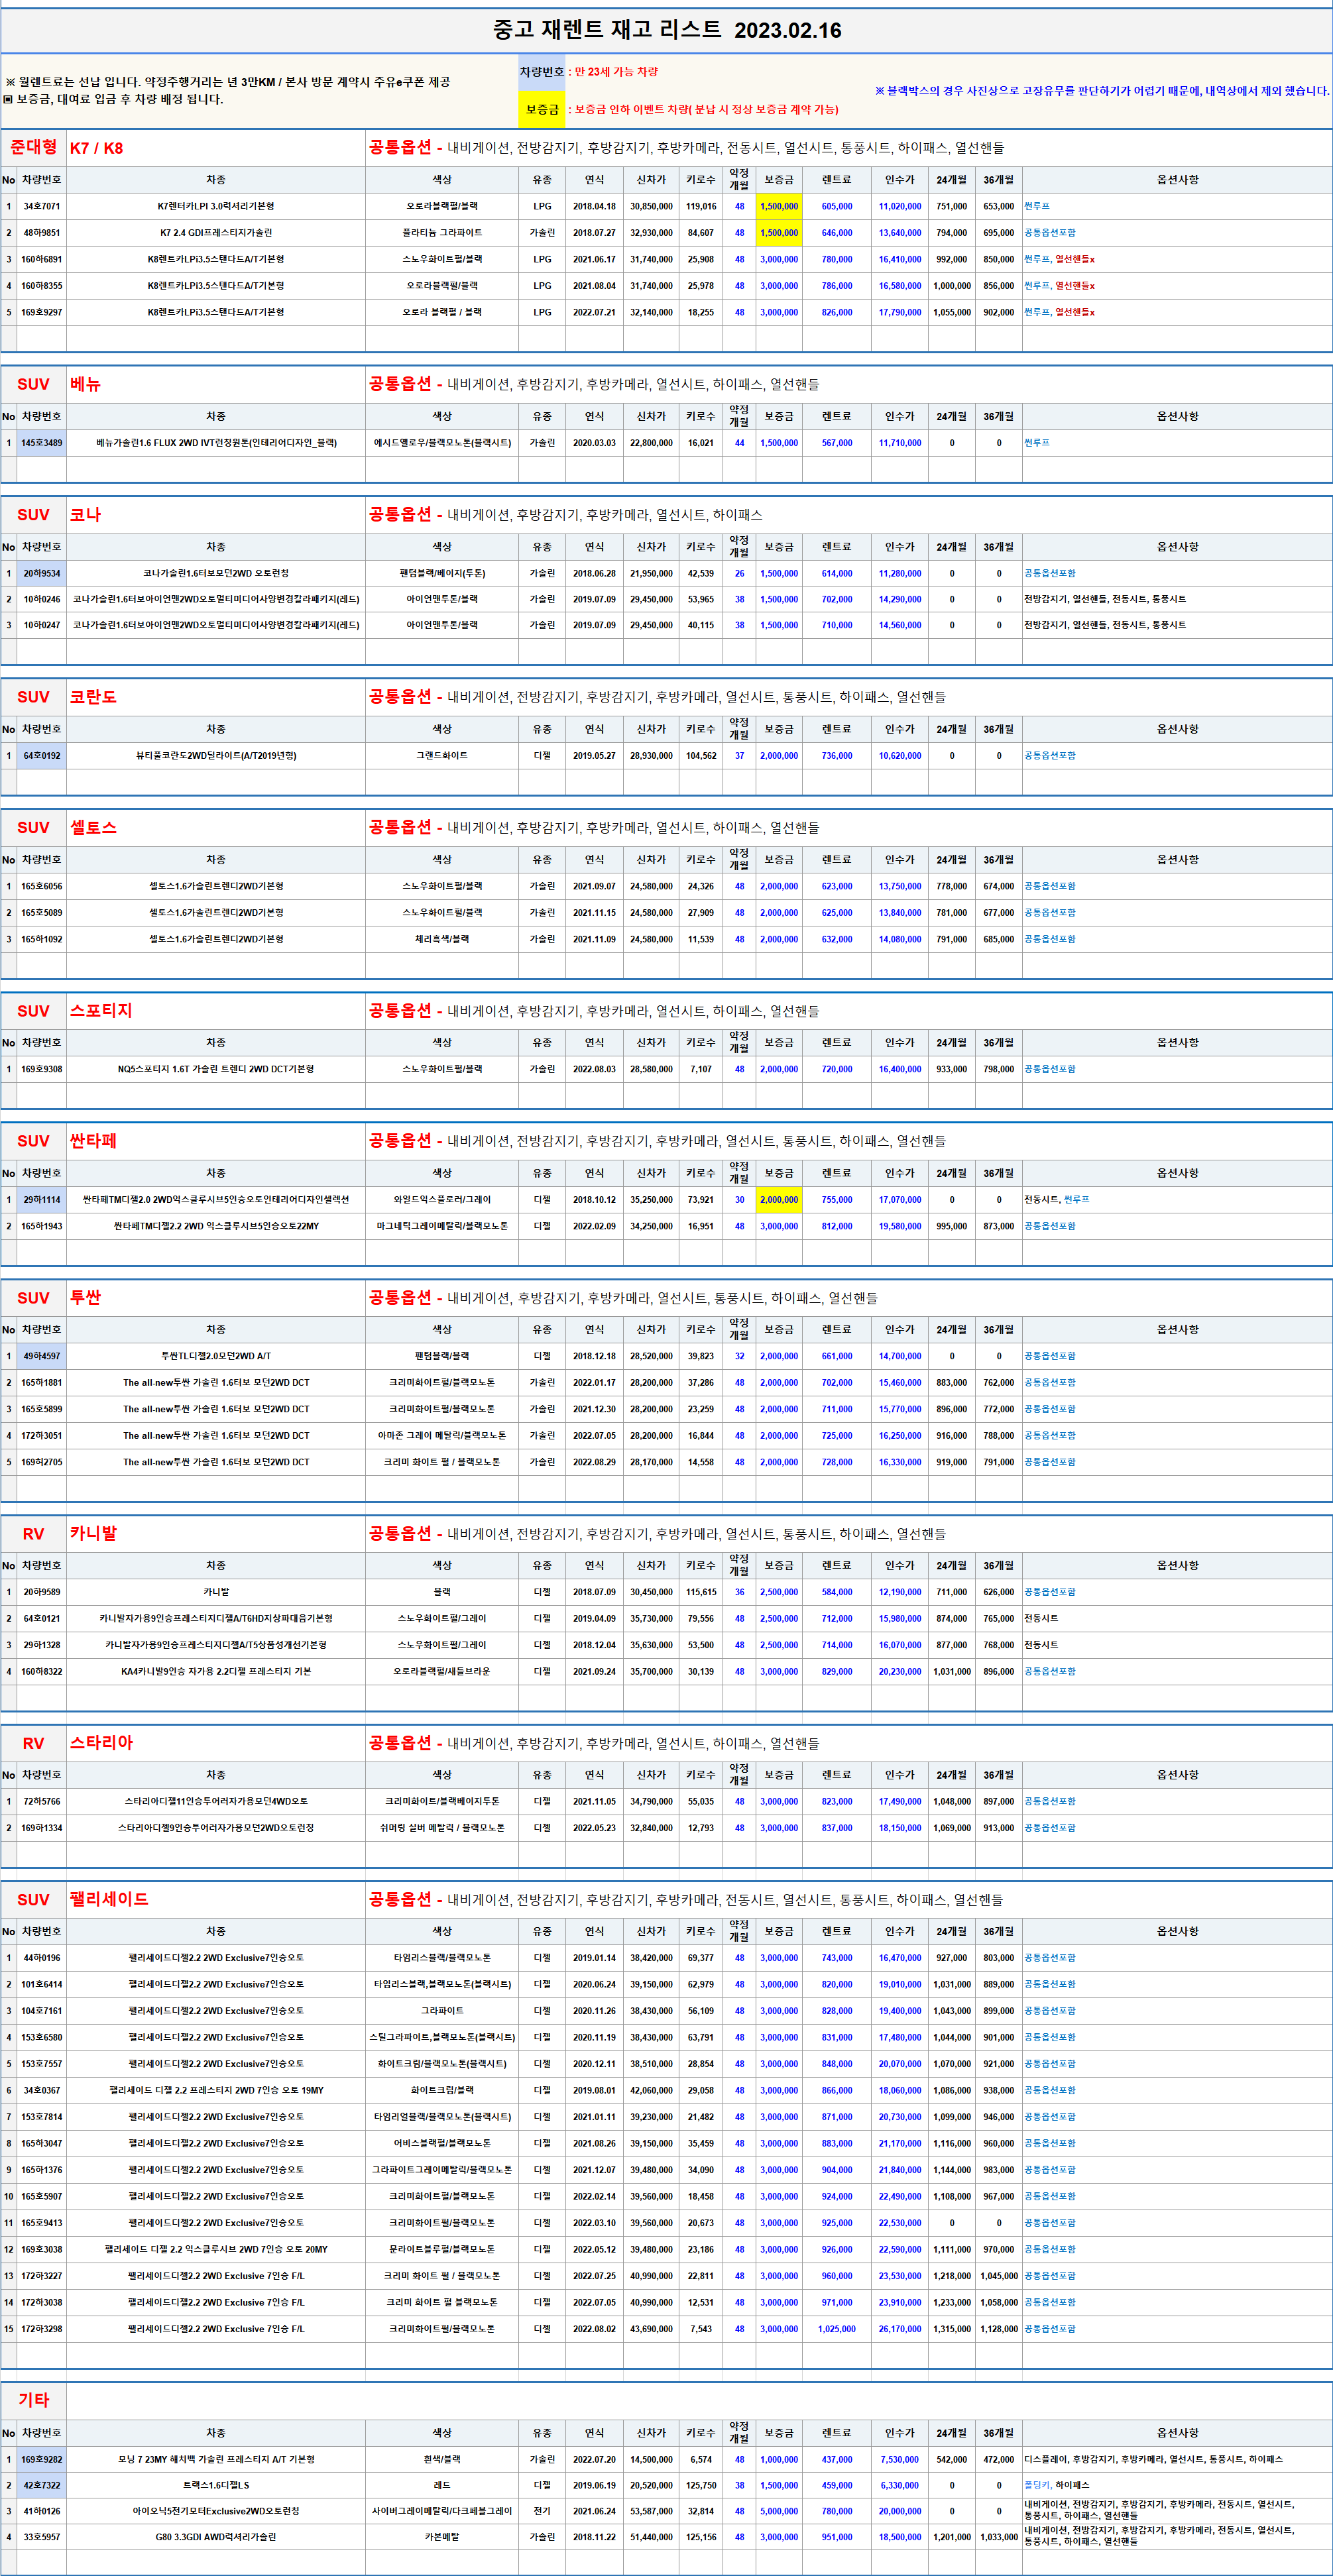This screenshot has width=1333, height=2576.
Task: Select car number 44하0196
Action: point(41,1958)
